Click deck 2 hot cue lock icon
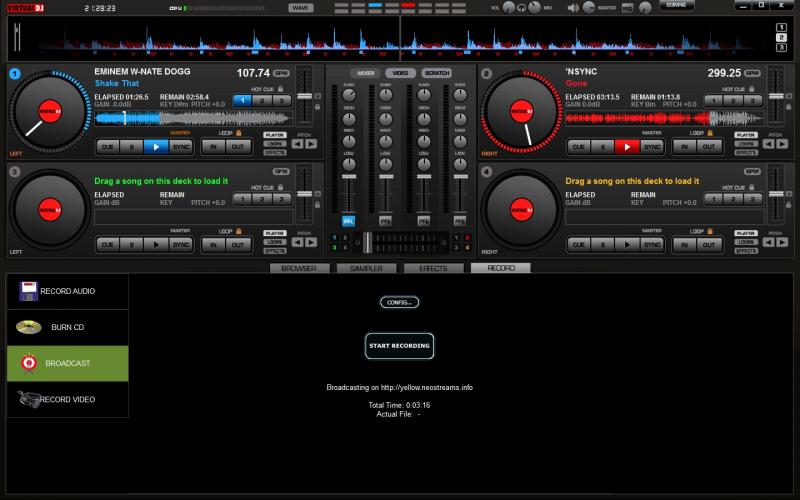The height and width of the screenshot is (500, 800). tap(752, 89)
